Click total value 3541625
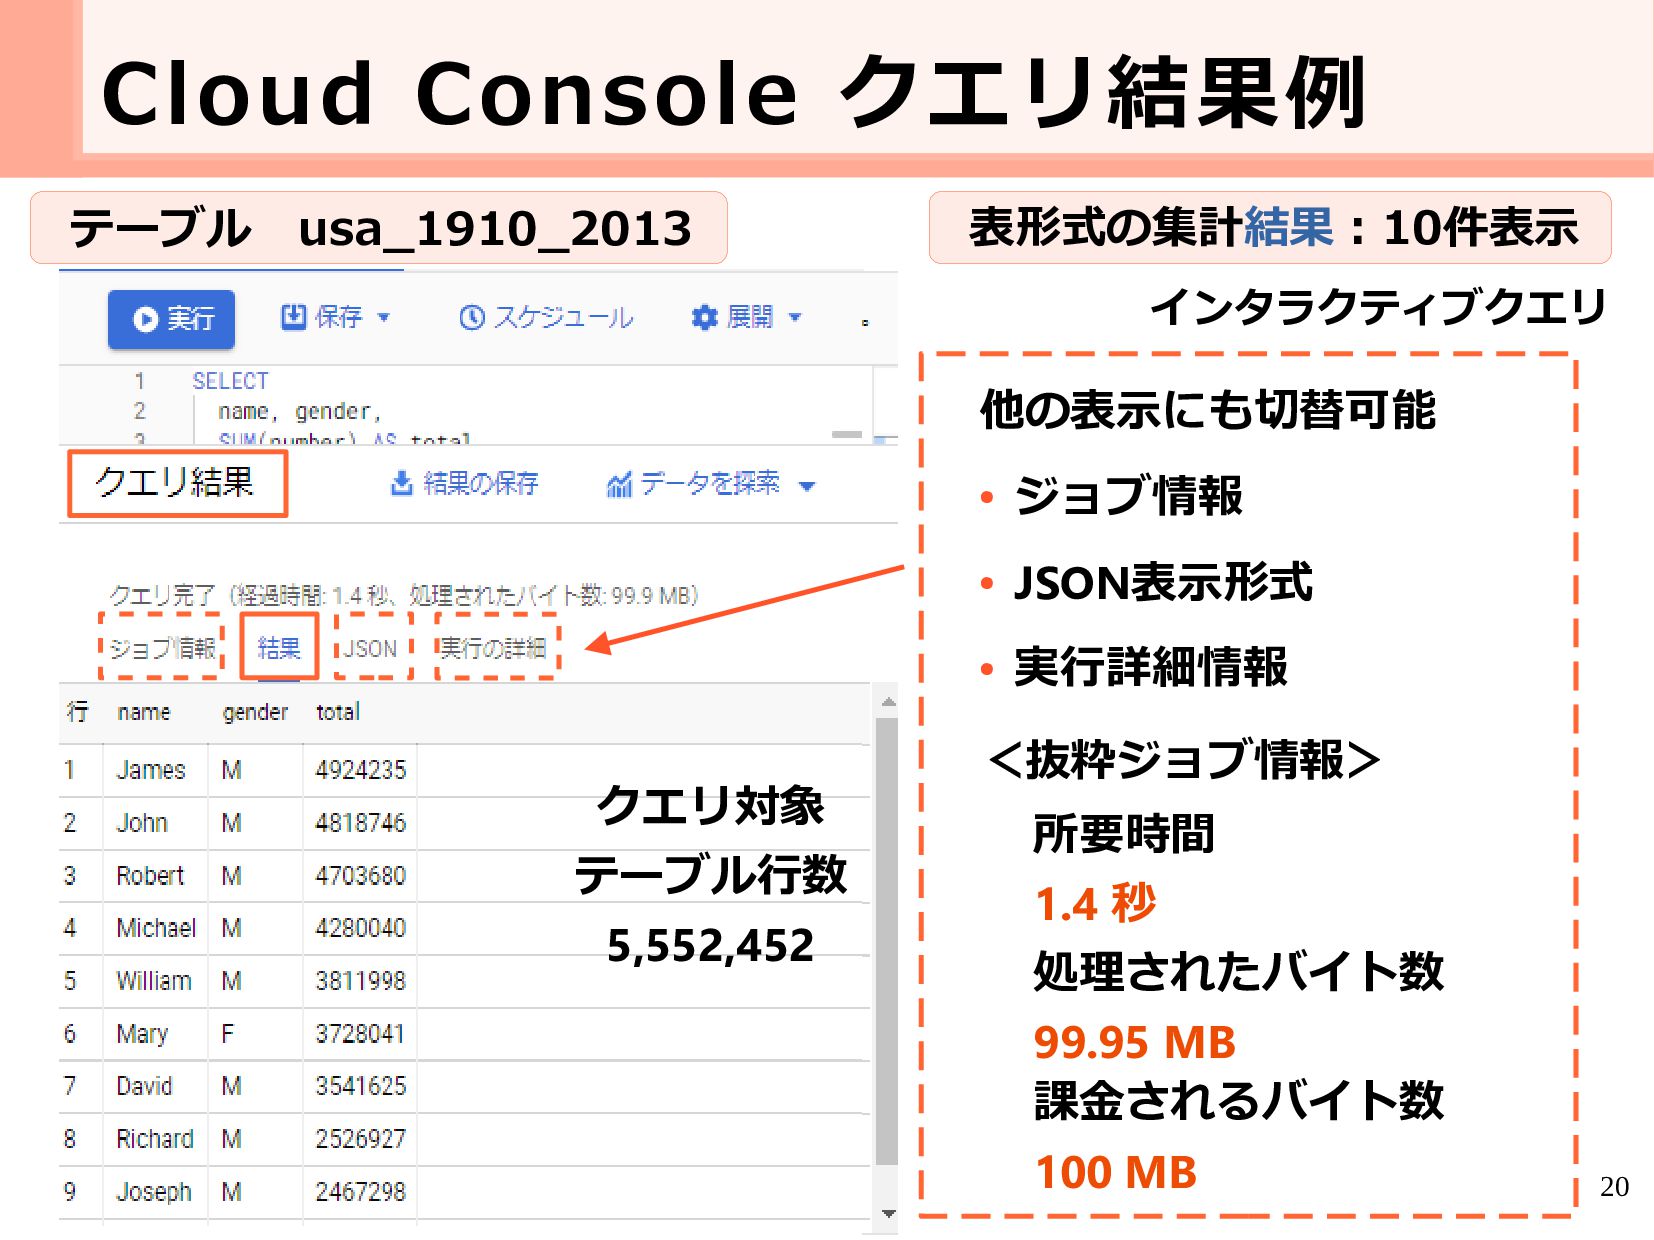Image resolution: width=1654 pixels, height=1240 pixels. coord(361,1086)
